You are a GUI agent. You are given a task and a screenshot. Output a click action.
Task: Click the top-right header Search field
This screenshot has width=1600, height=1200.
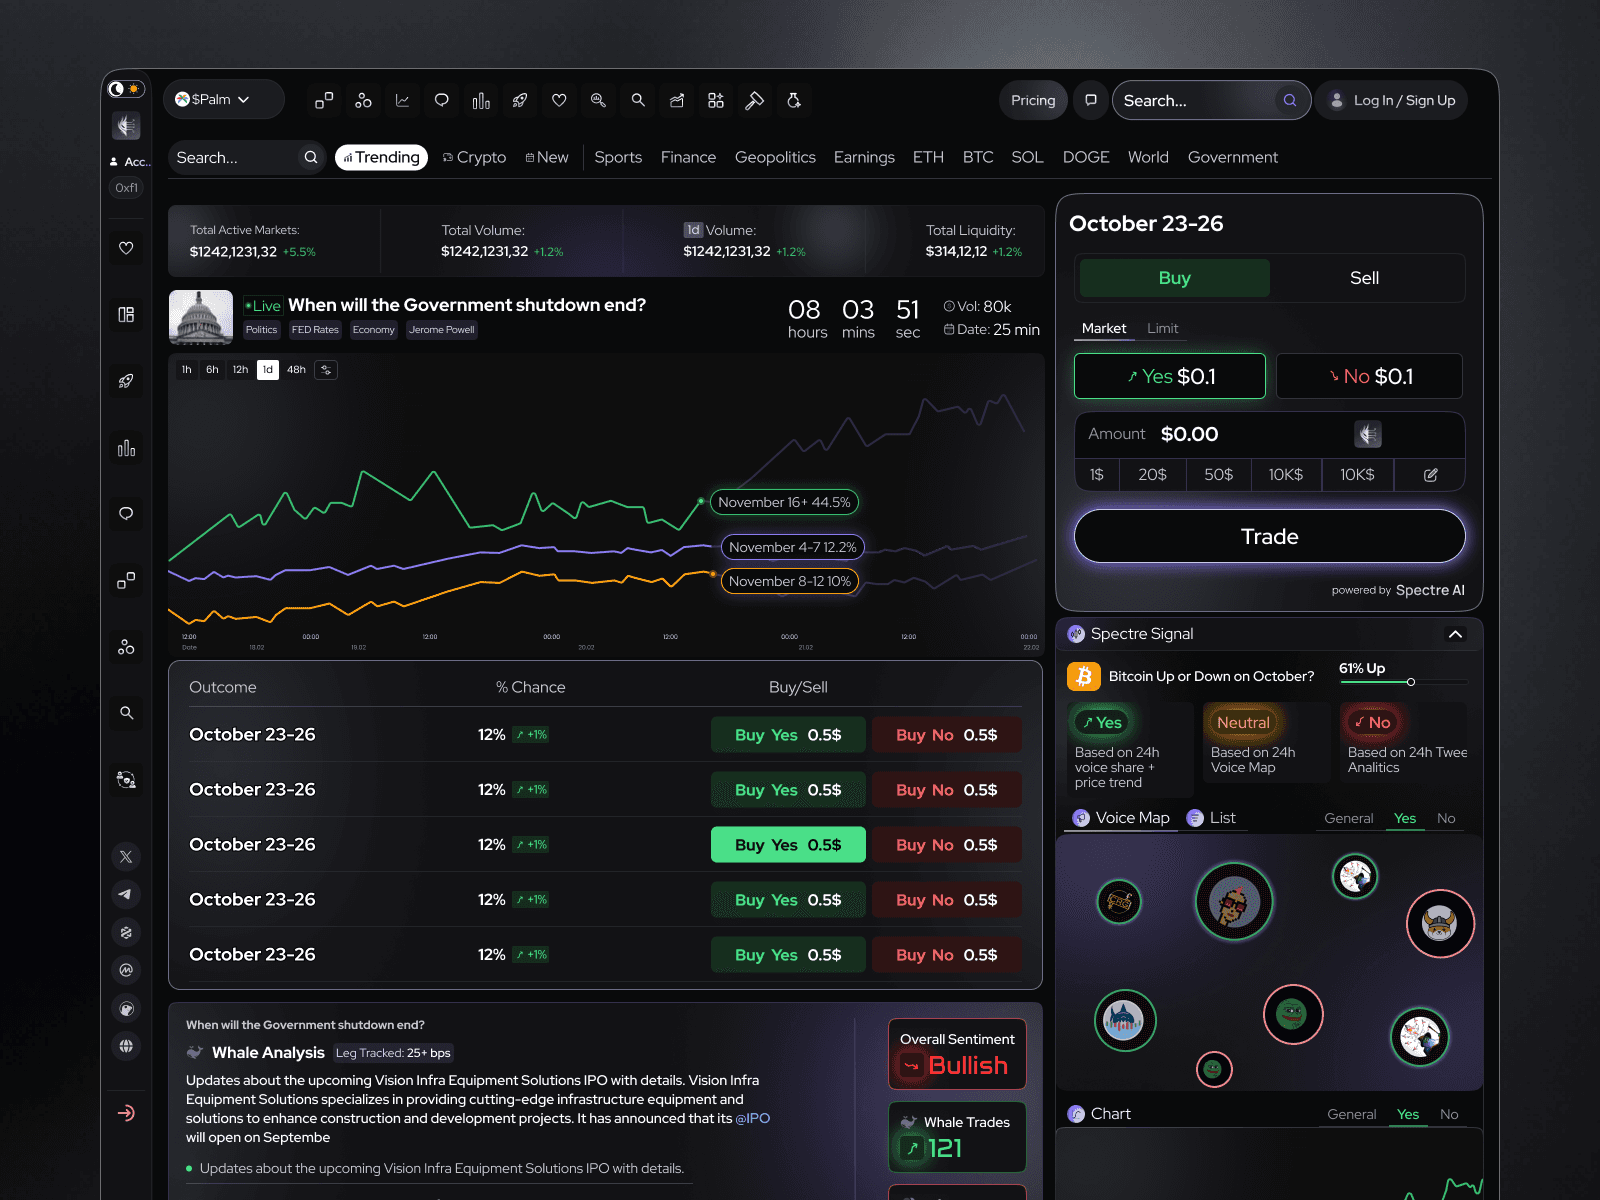(1211, 100)
